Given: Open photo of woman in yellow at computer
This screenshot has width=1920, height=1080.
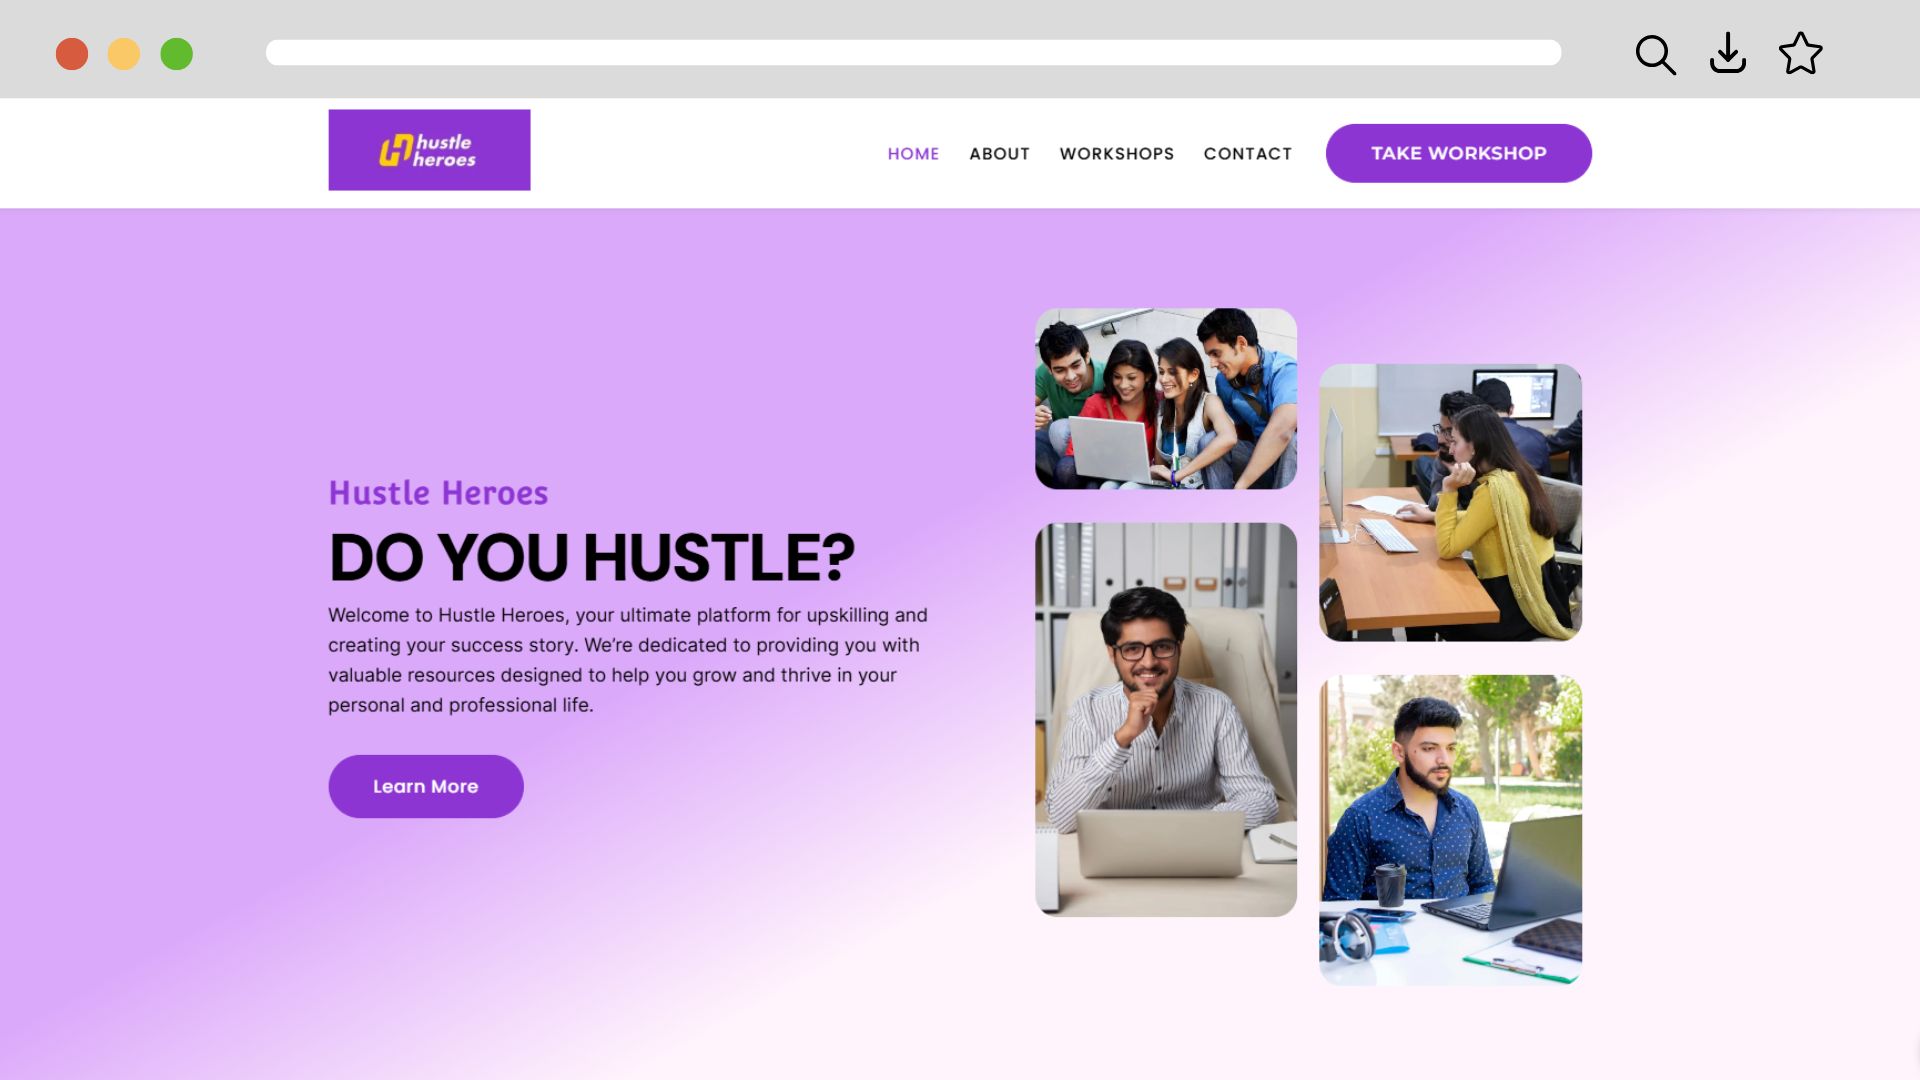Looking at the screenshot, I should pos(1450,502).
